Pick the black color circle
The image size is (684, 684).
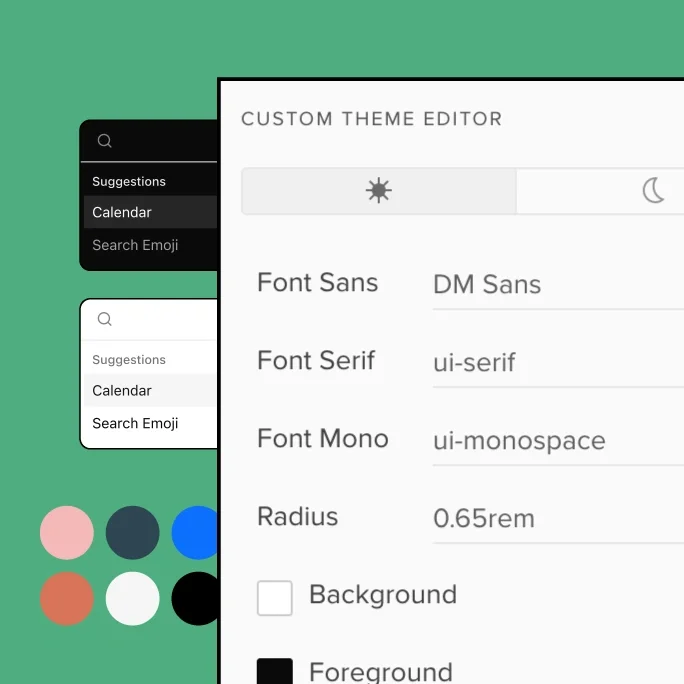(195, 598)
